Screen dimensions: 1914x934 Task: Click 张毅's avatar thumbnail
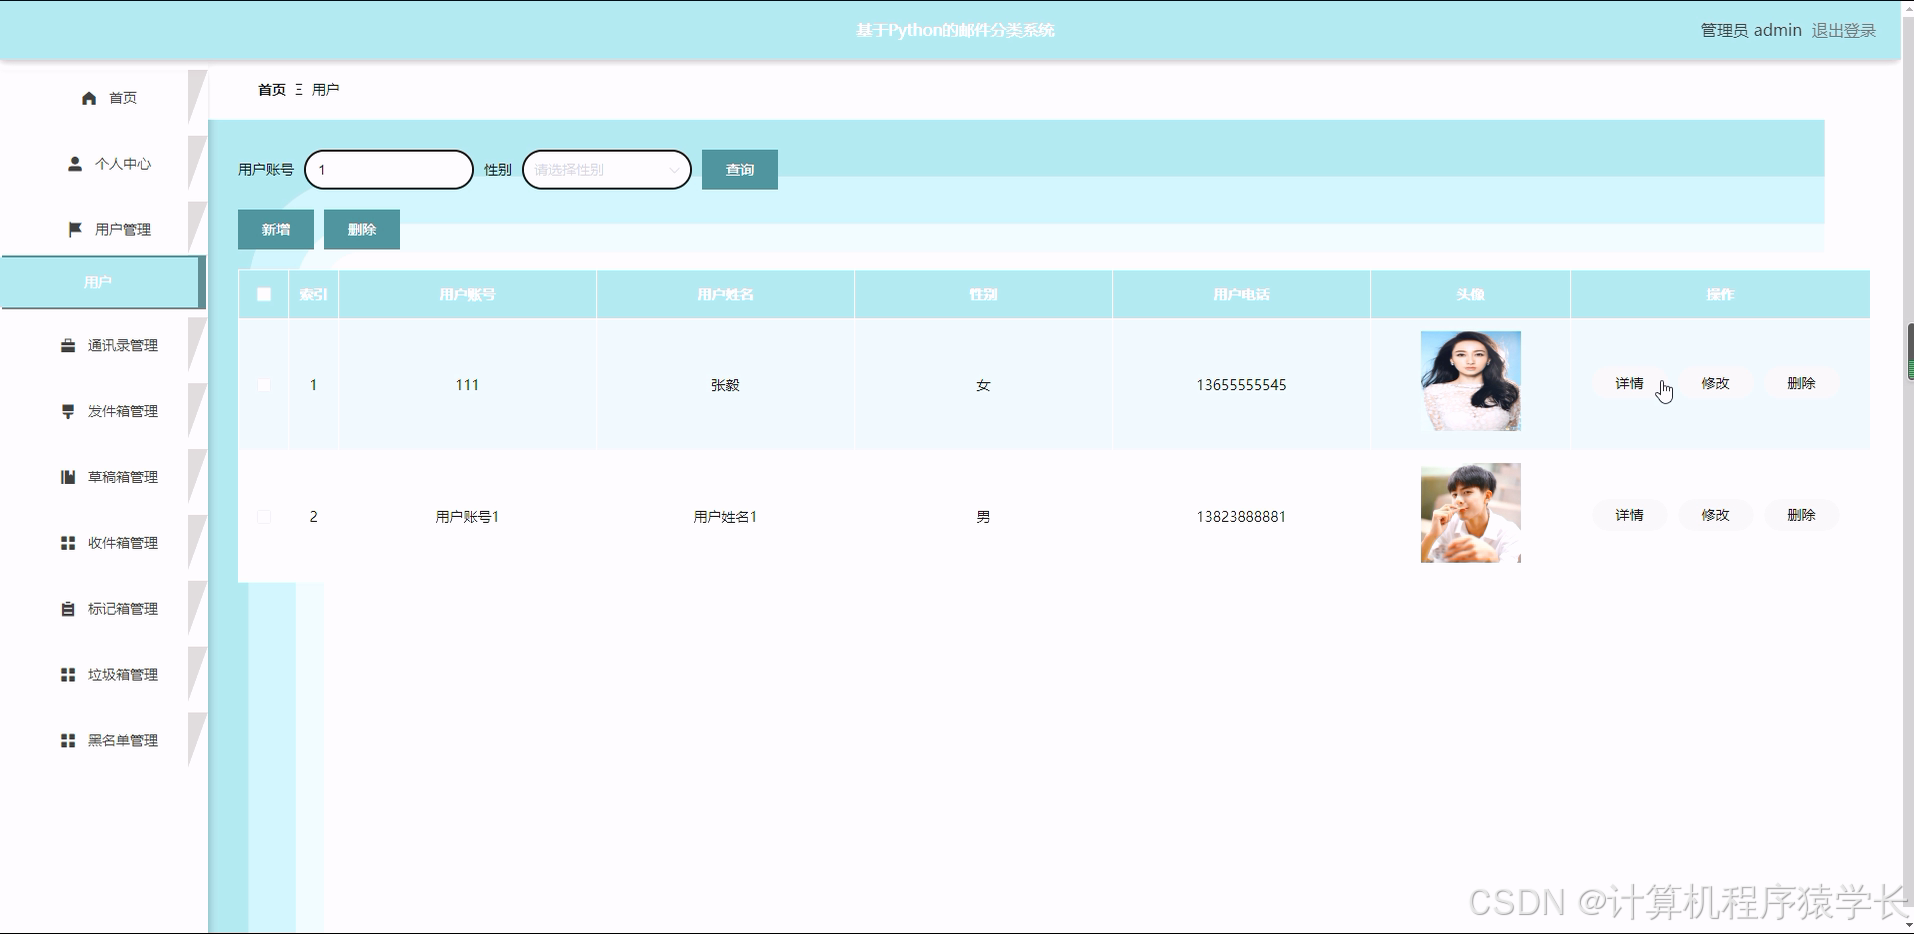pyautogui.click(x=1470, y=381)
